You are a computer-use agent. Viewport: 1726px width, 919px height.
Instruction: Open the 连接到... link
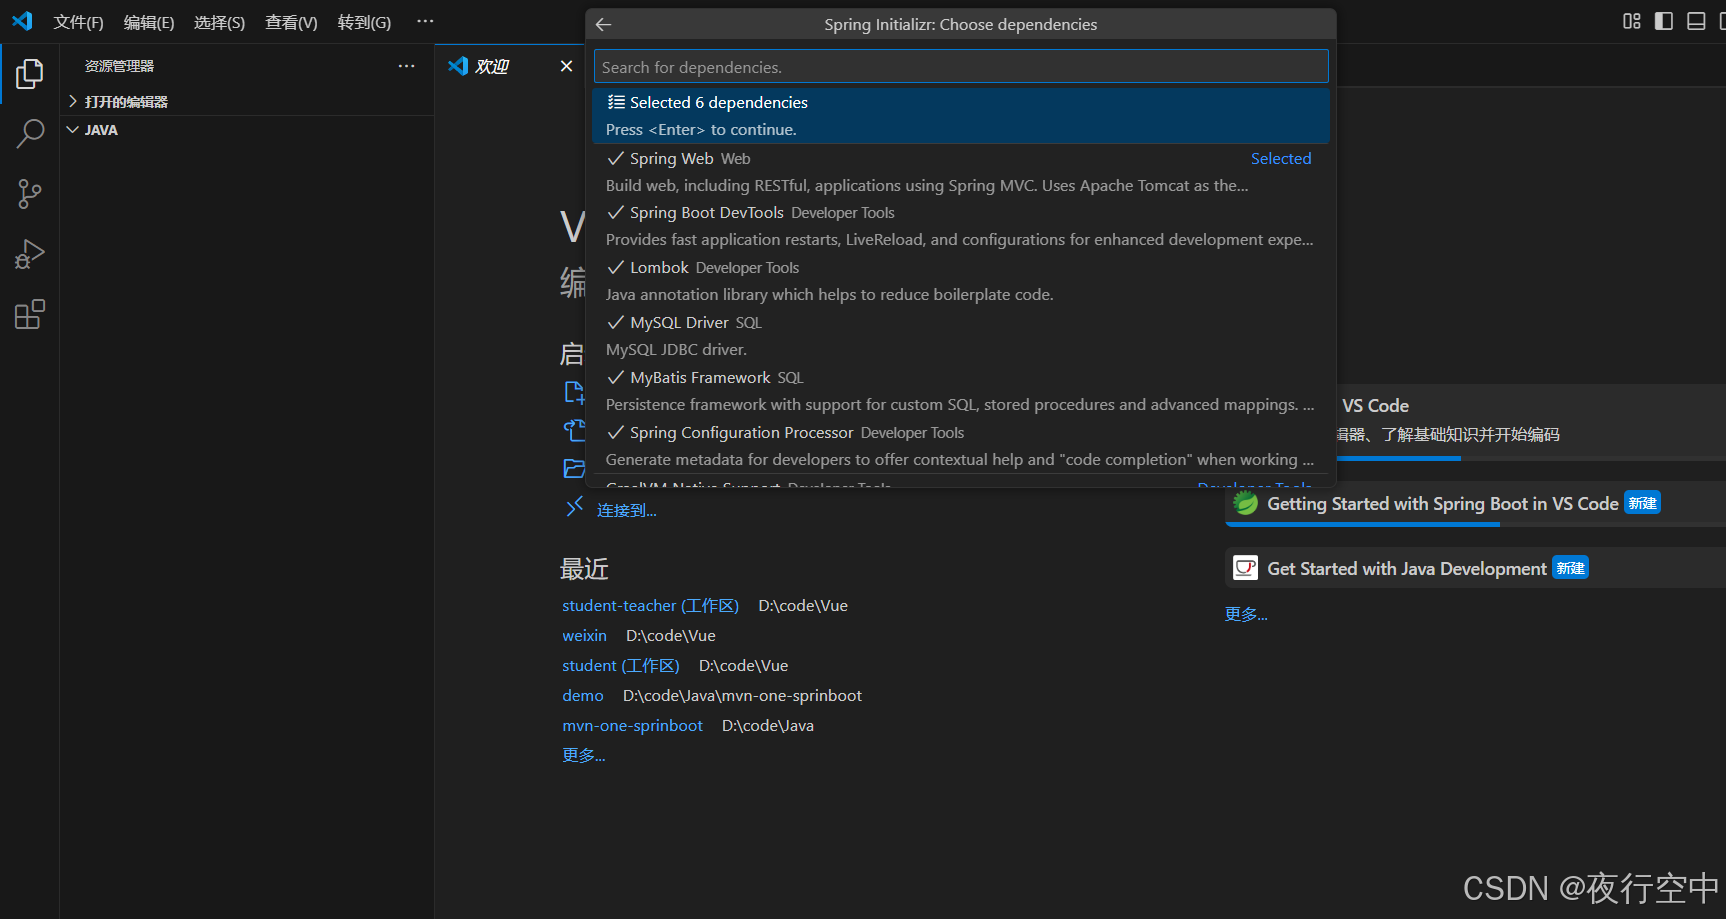[x=627, y=510]
